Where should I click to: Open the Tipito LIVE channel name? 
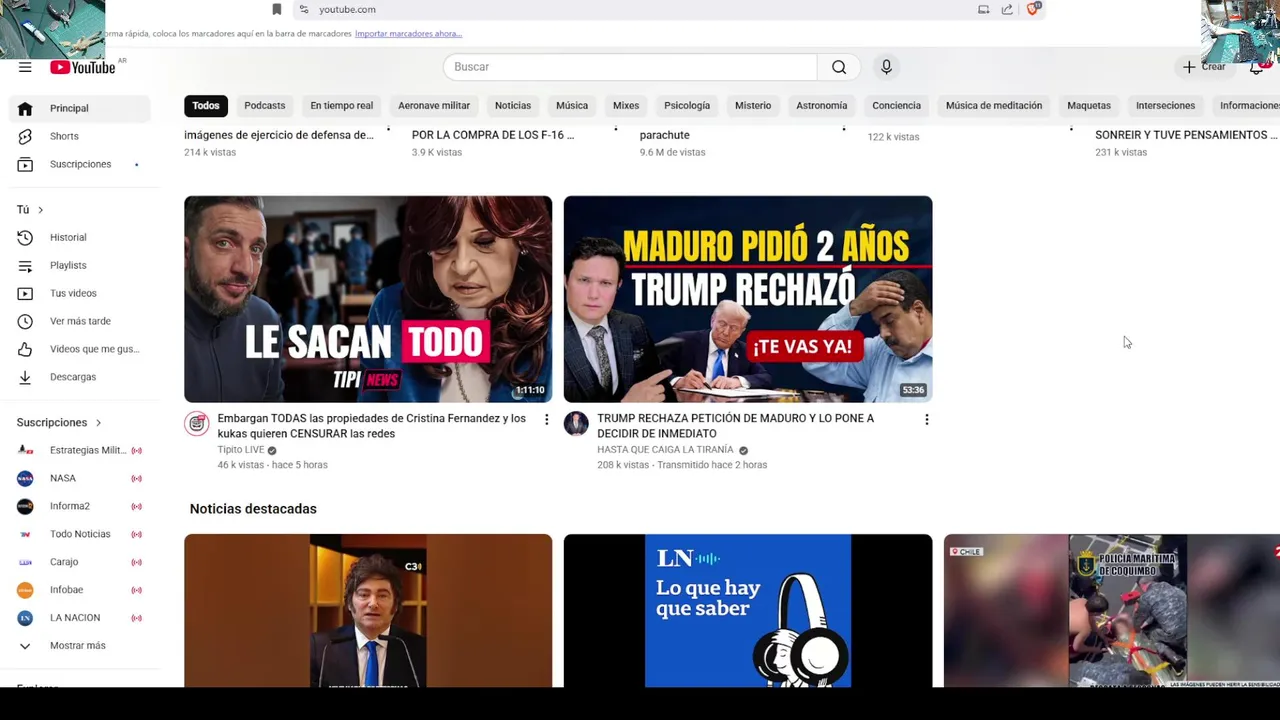tap(241, 450)
